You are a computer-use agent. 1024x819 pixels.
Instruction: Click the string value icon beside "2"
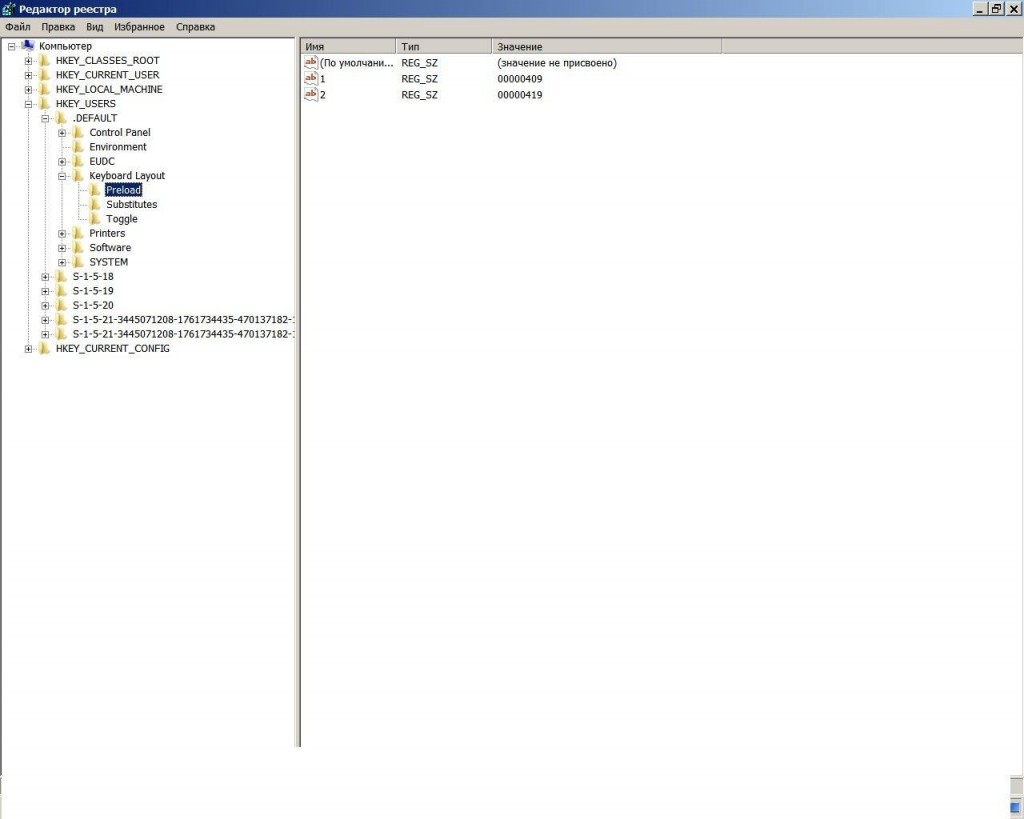click(310, 94)
